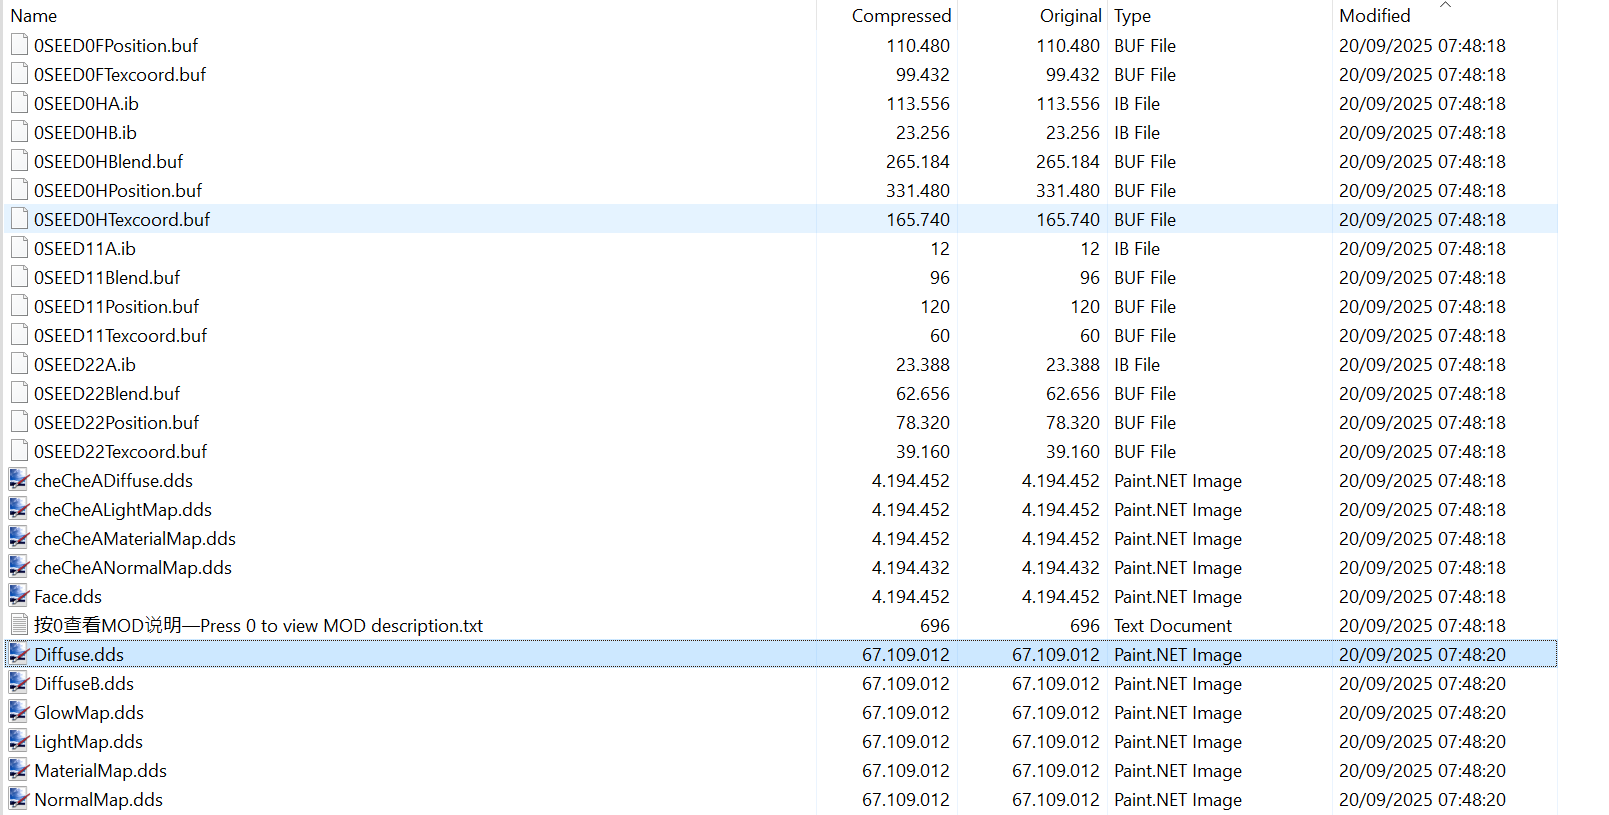Click the file icon of 0SEED22A.ib

[x=19, y=364]
